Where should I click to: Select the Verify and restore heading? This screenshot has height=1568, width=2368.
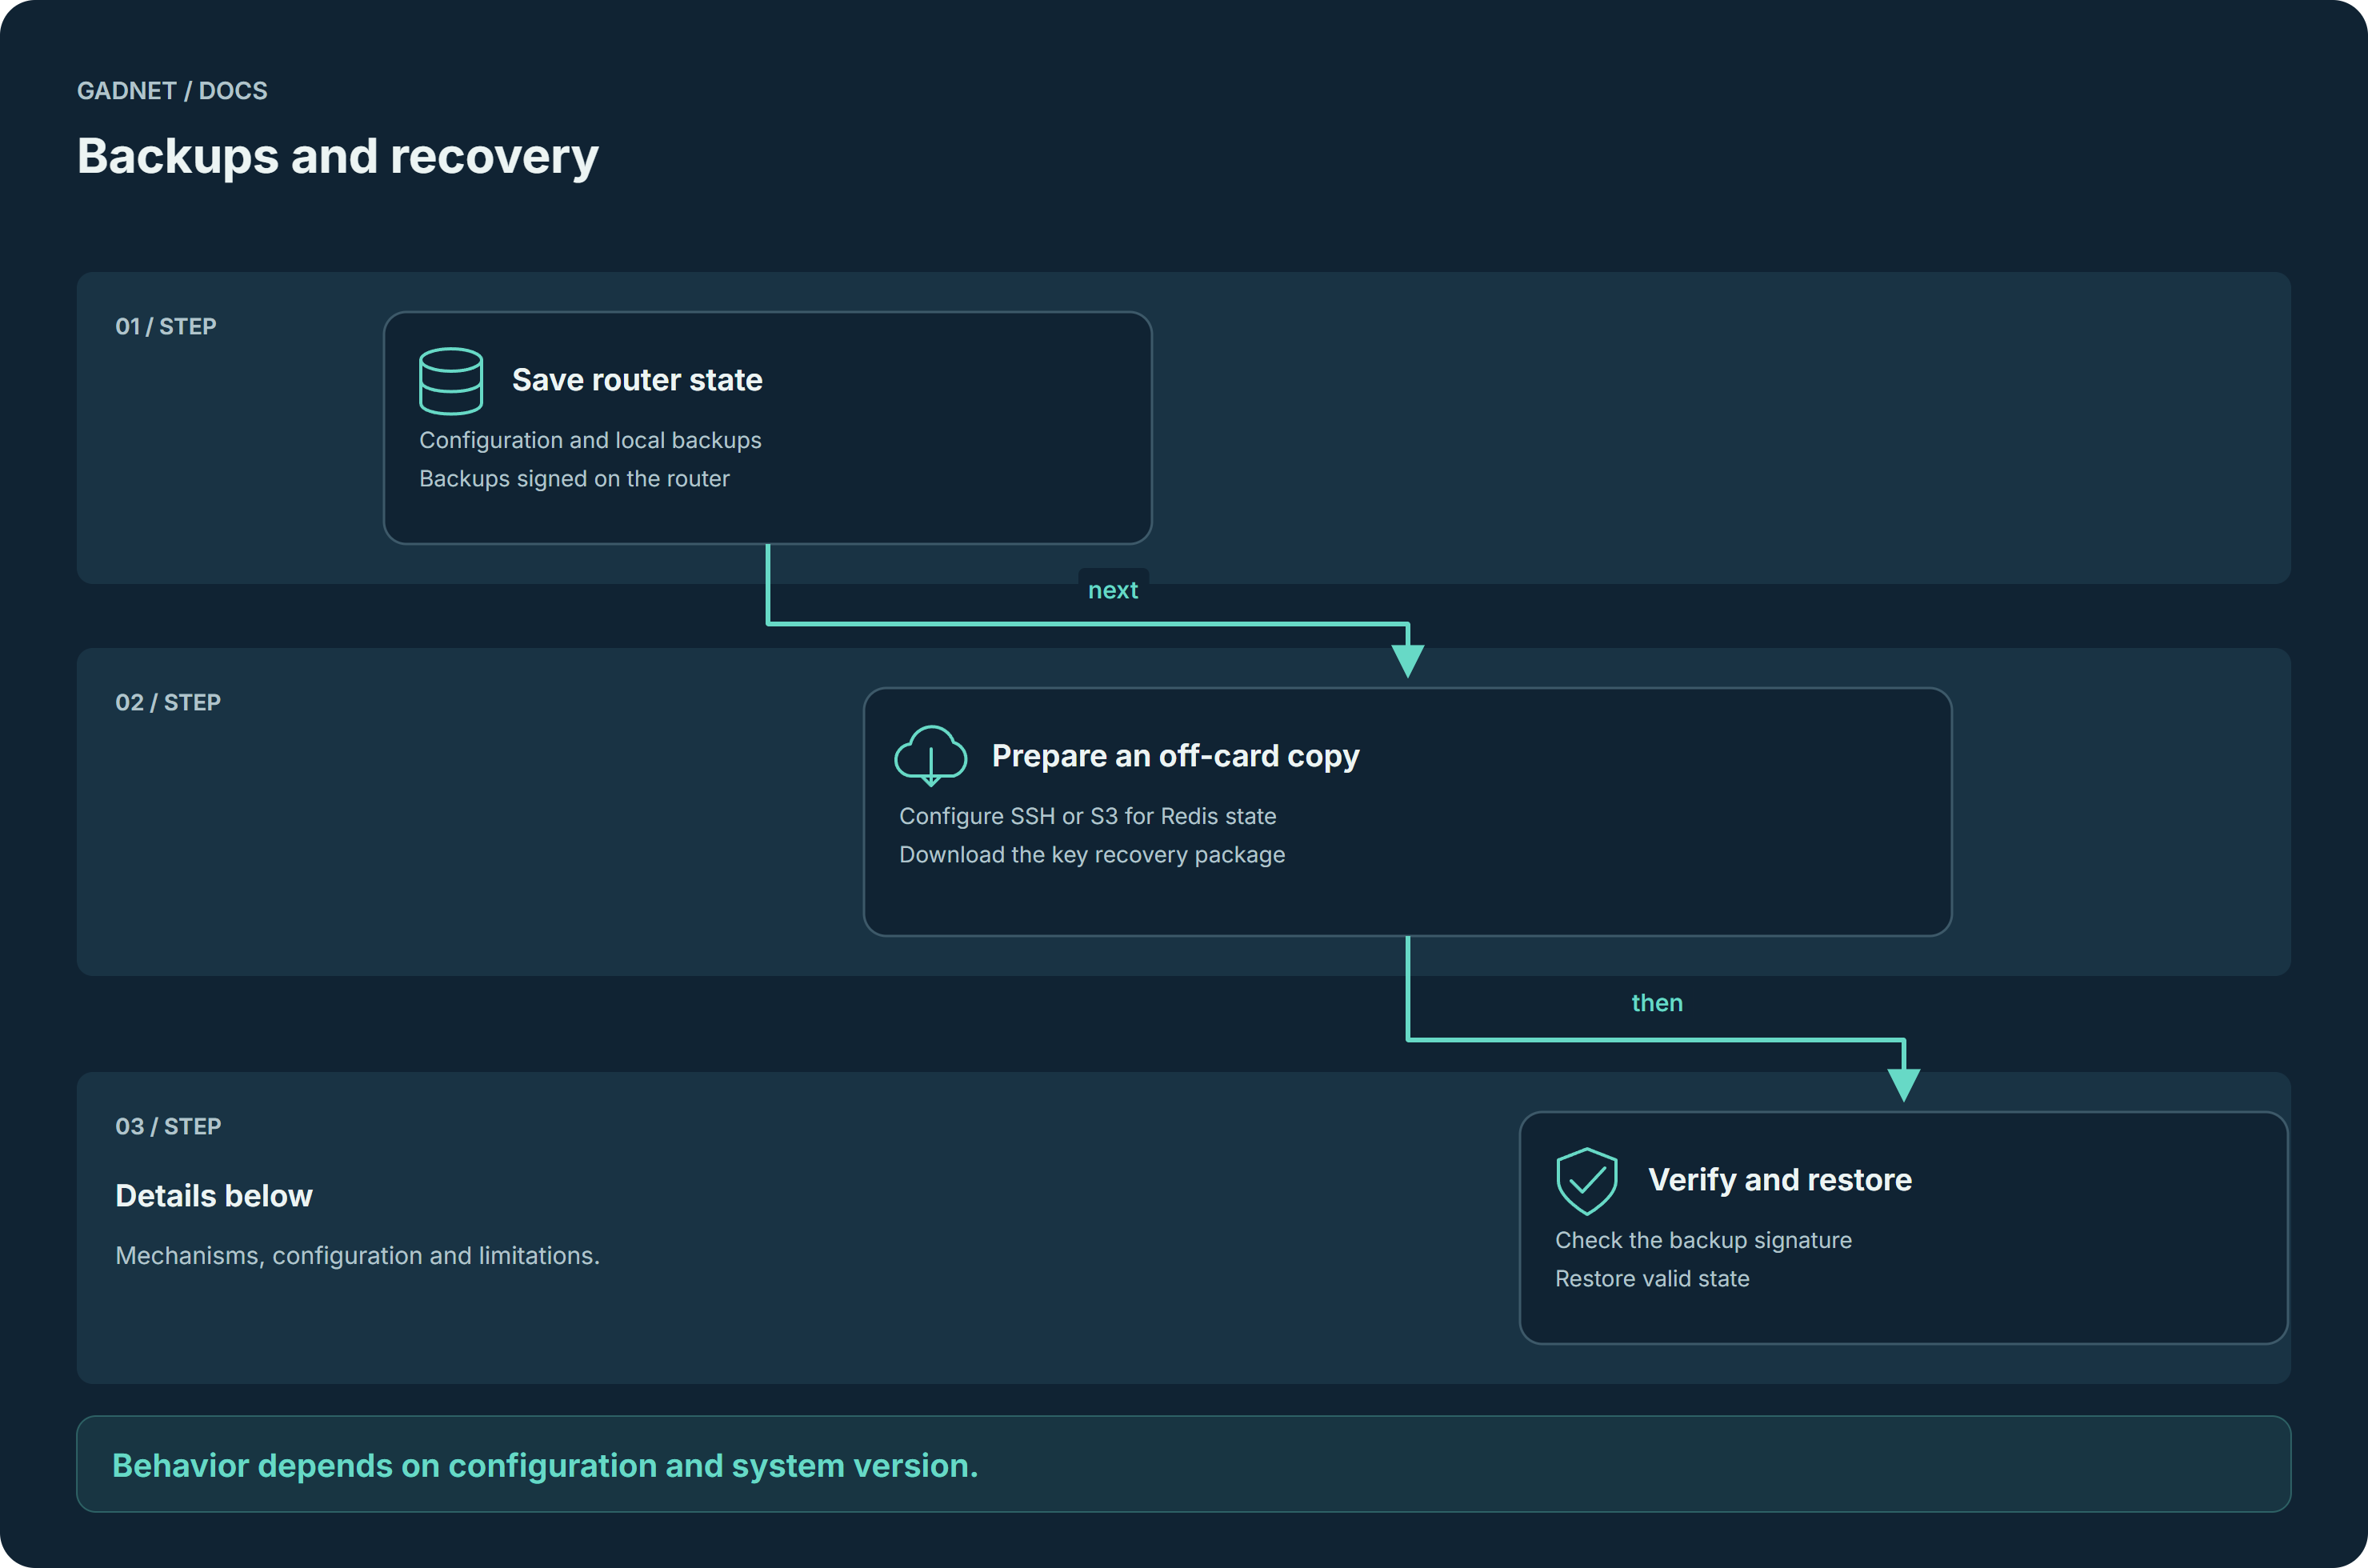tap(1780, 1180)
